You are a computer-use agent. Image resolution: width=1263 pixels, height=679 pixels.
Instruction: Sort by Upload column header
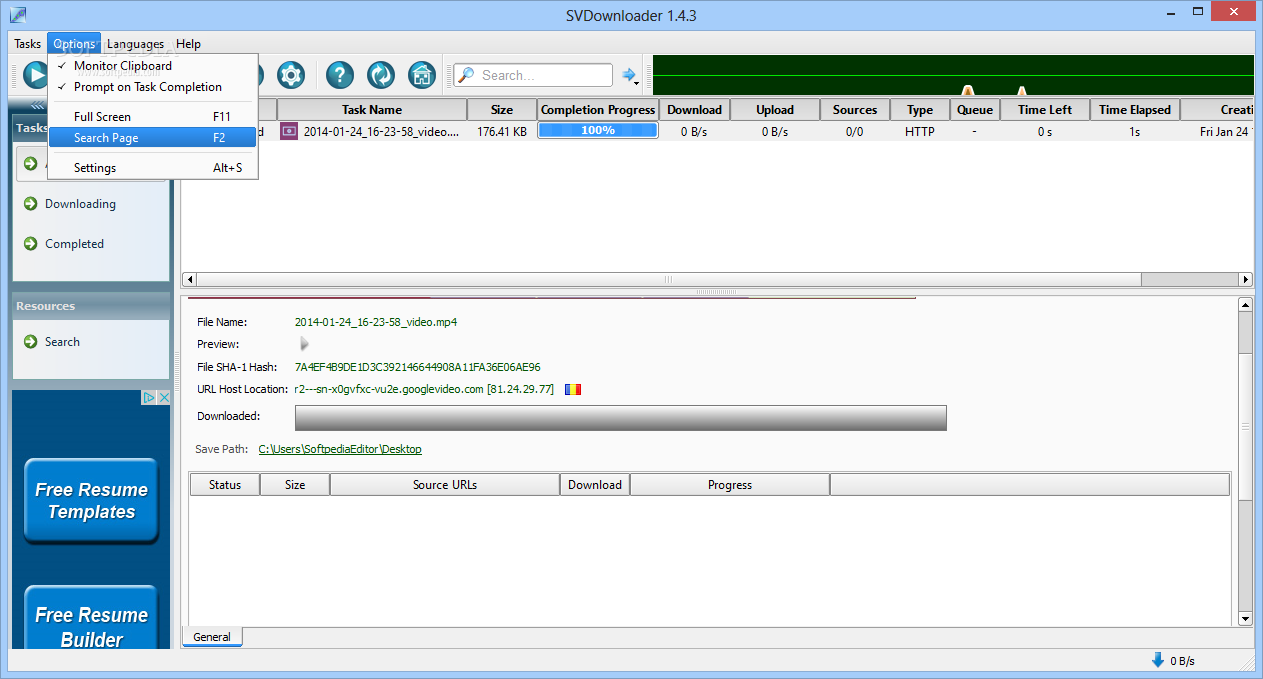[775, 110]
